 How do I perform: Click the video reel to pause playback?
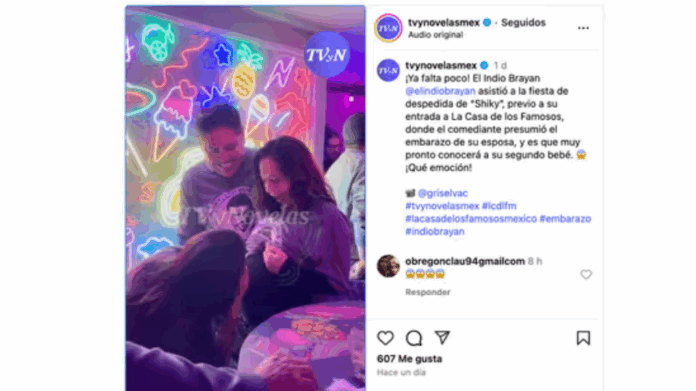click(245, 198)
